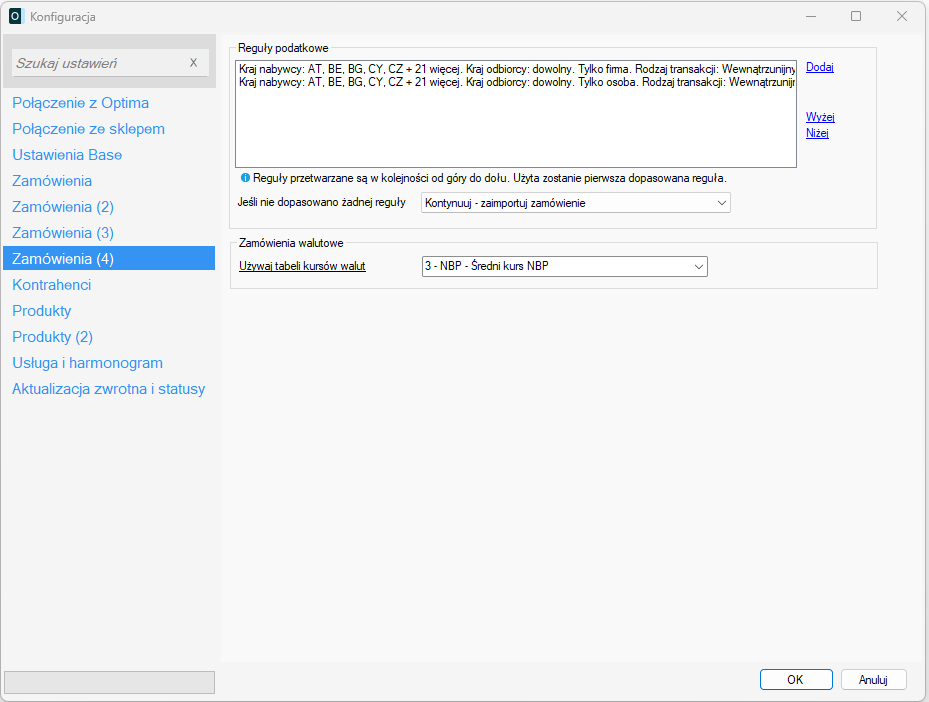This screenshot has height=702, width=929.
Task: Open the '3 - NBP - Średni kurs NBP' dropdown
Action: tap(564, 267)
